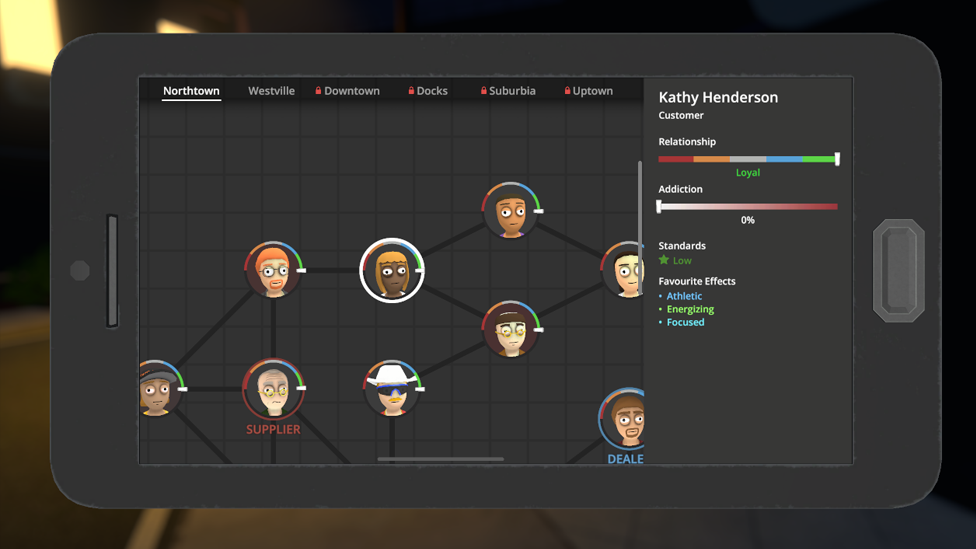Click the '0%' addiction value
Screen dimensions: 976x549
748,220
